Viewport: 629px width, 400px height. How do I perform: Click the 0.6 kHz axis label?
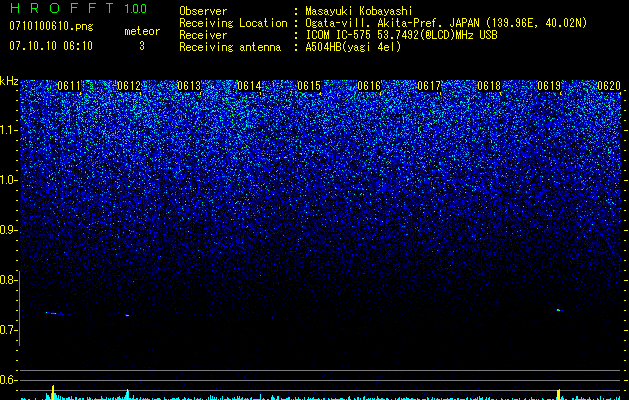pos(8,380)
